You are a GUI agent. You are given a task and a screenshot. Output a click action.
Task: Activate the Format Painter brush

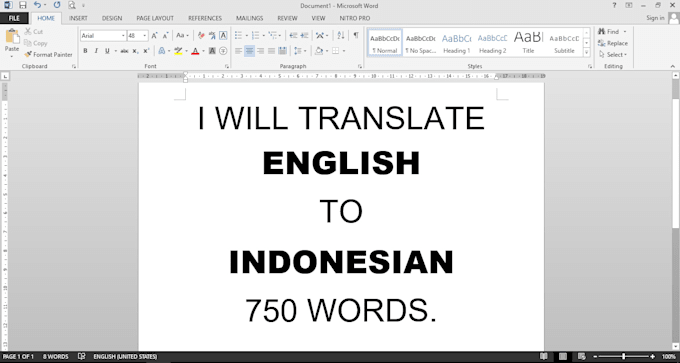point(48,55)
